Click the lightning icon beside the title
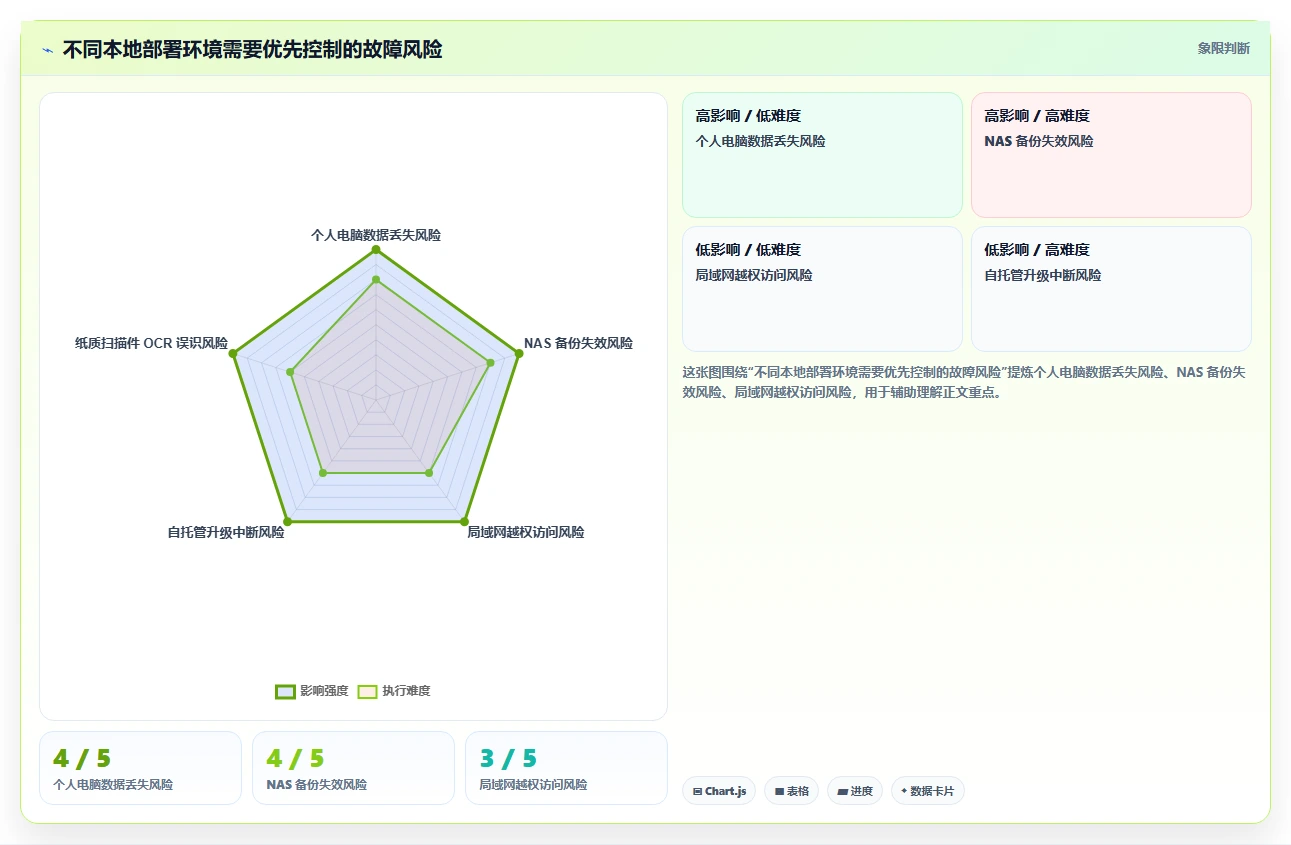The width and height of the screenshot is (1291, 845). click(x=47, y=50)
